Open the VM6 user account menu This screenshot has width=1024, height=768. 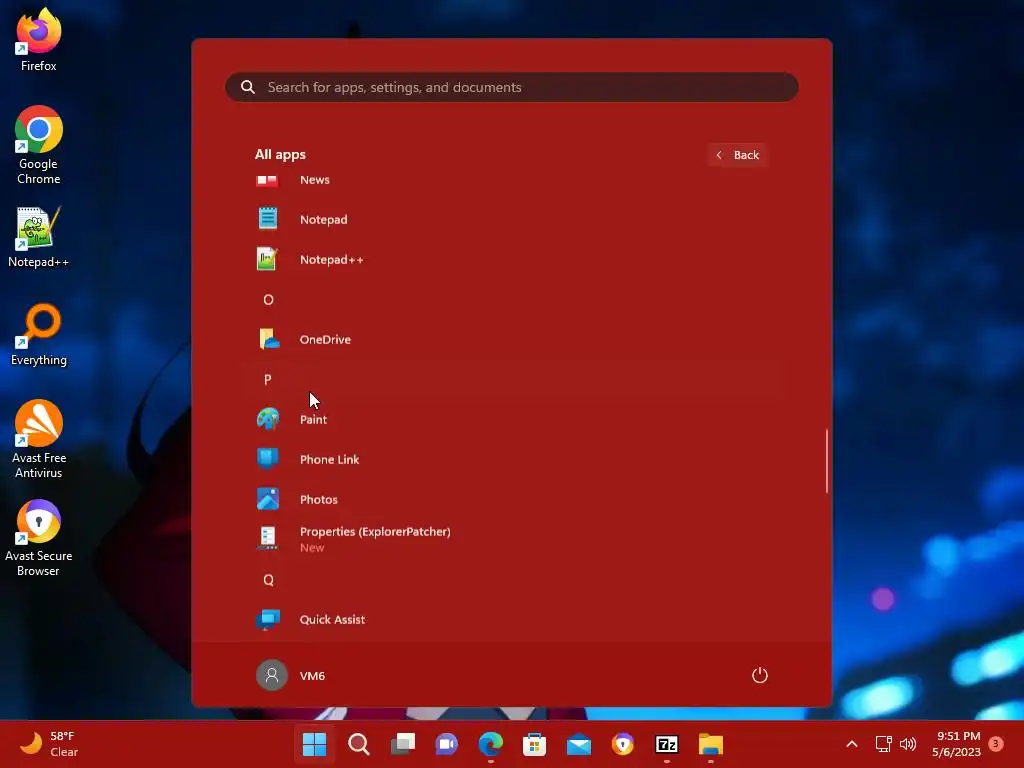pos(291,675)
